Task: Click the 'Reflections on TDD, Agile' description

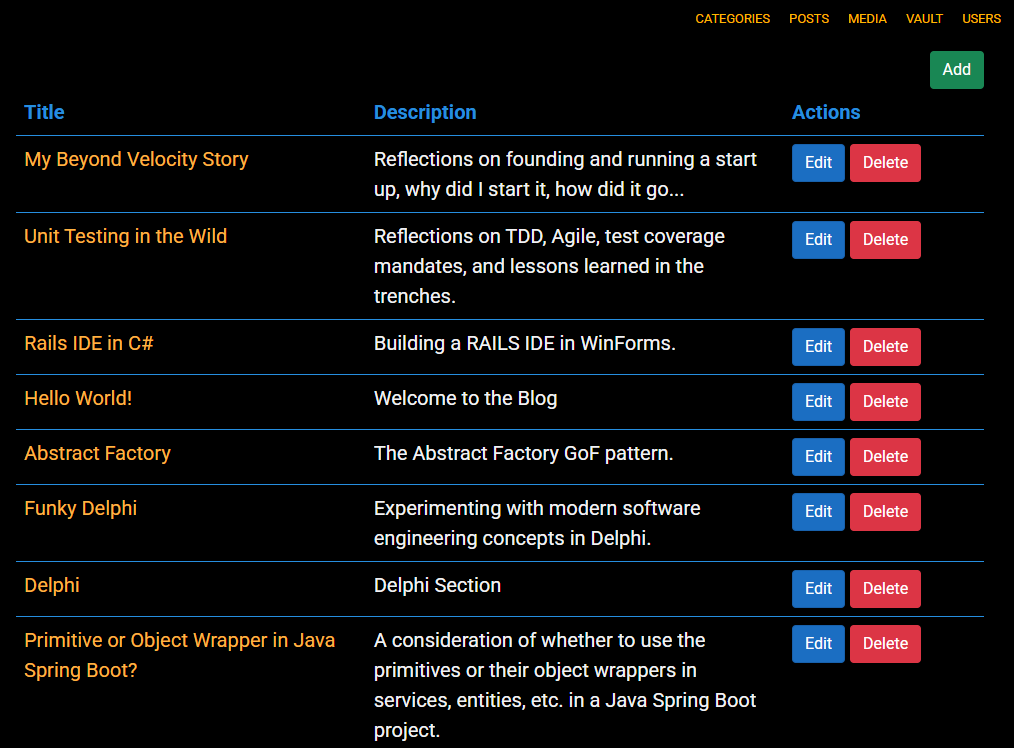Action: (549, 266)
